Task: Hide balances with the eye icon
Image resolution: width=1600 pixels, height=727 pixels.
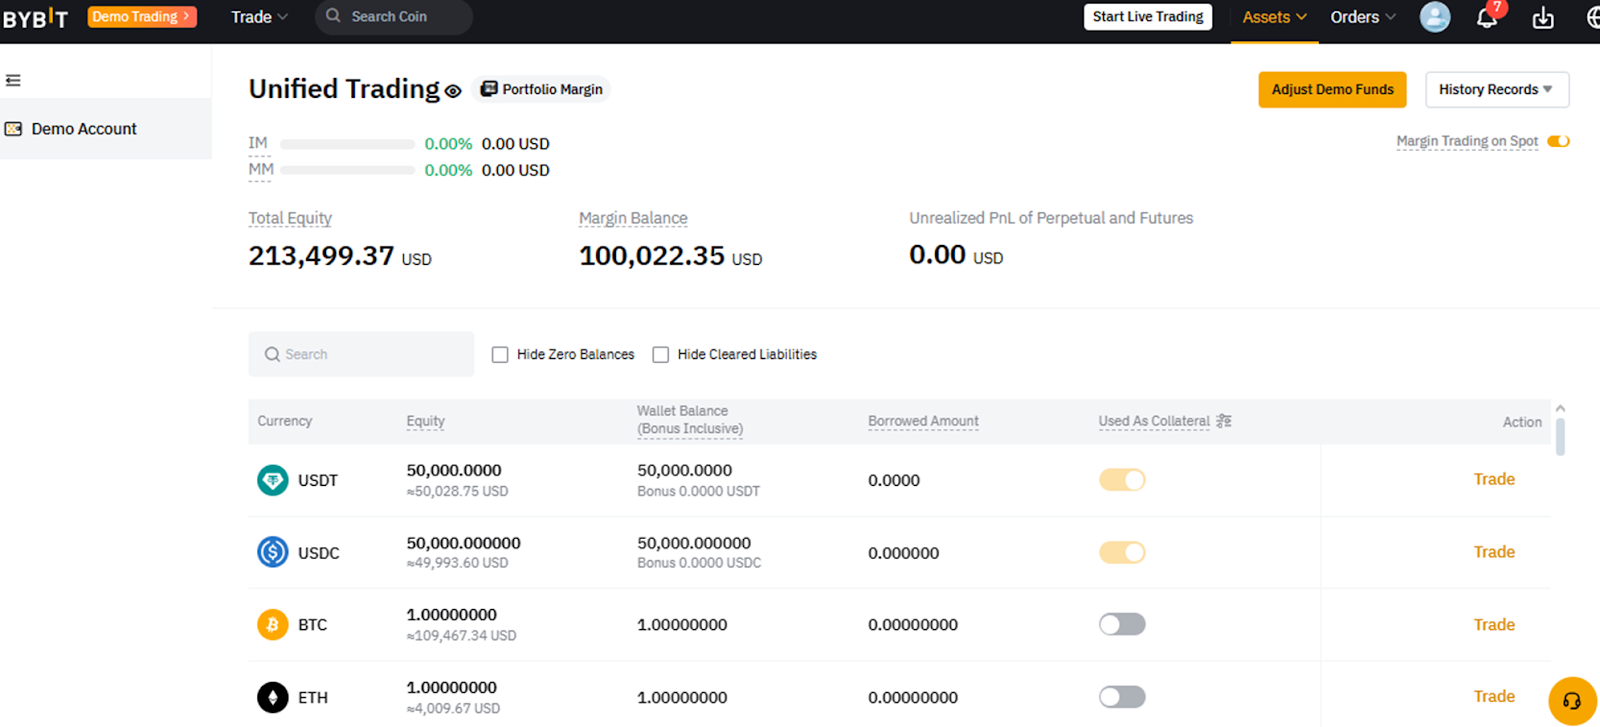Action: [x=453, y=91]
